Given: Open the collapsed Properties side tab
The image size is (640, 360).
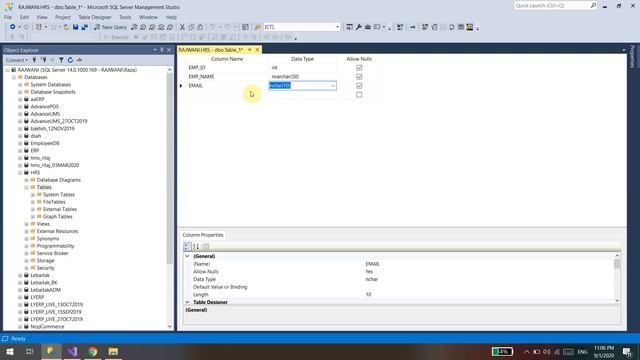Looking at the screenshot, I should click(x=632, y=57).
